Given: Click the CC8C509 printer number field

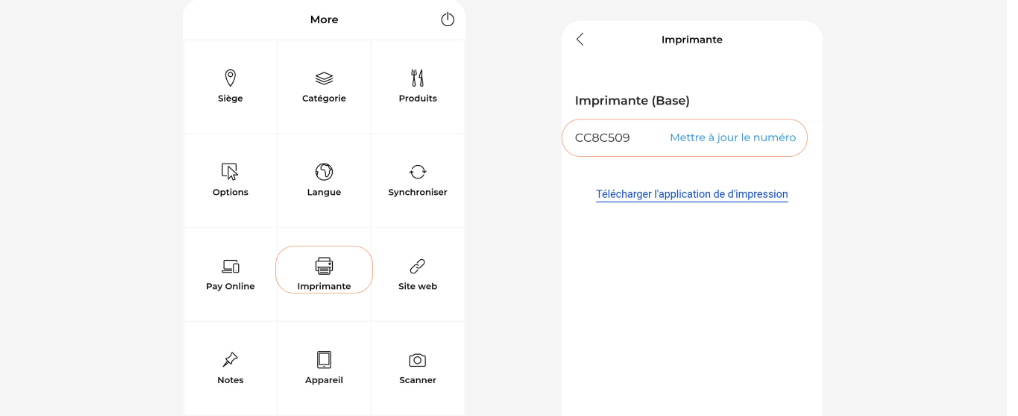Looking at the screenshot, I should tap(603, 138).
